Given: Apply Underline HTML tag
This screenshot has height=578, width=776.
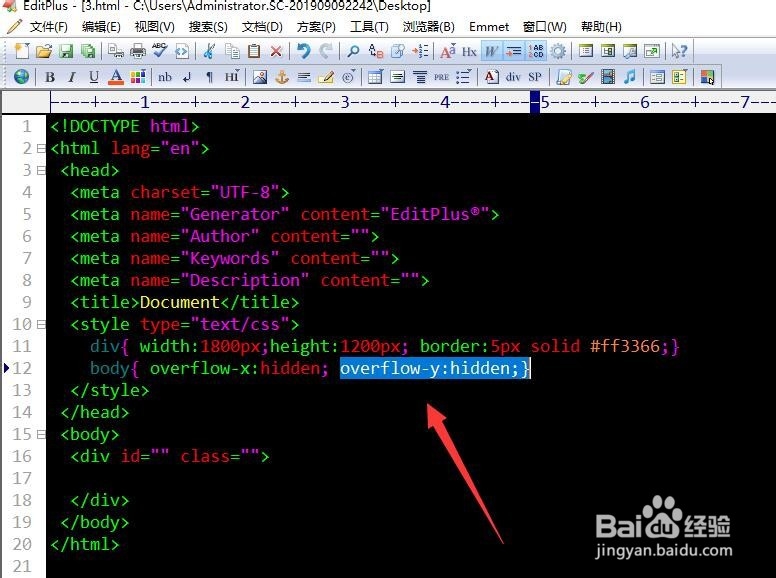Looking at the screenshot, I should point(94,77).
